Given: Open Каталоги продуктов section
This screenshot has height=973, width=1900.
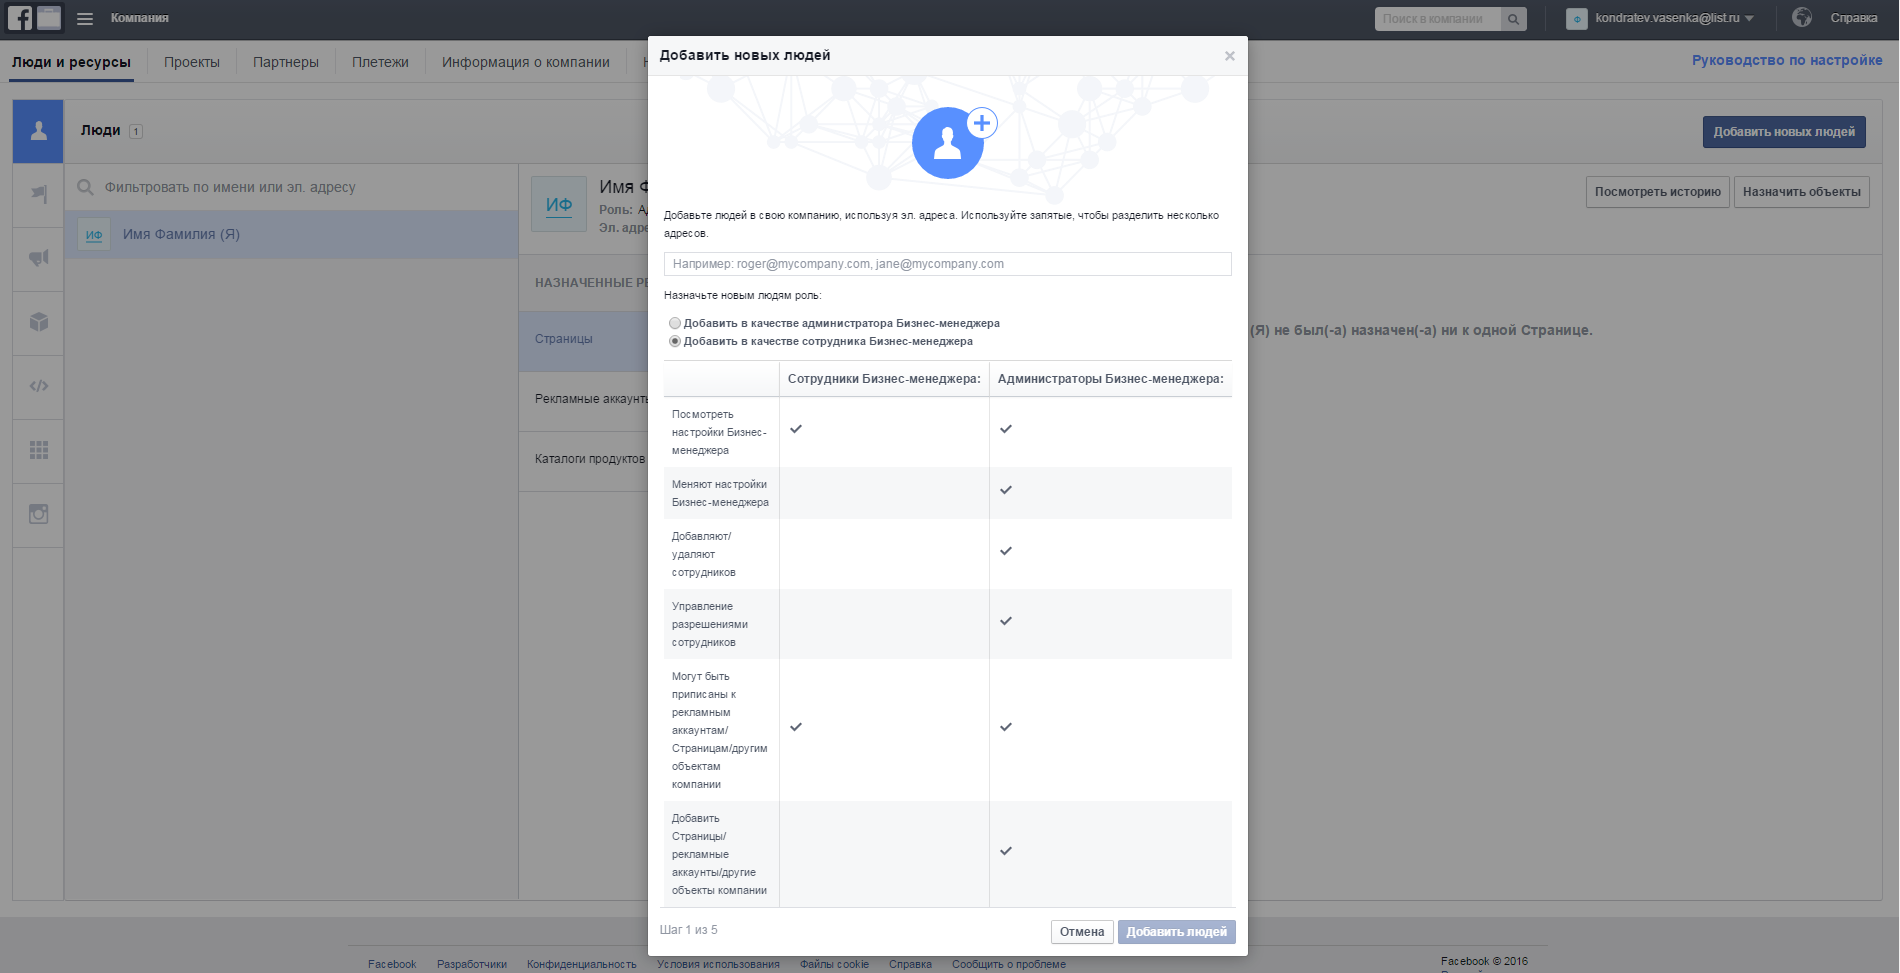Looking at the screenshot, I should tap(583, 460).
